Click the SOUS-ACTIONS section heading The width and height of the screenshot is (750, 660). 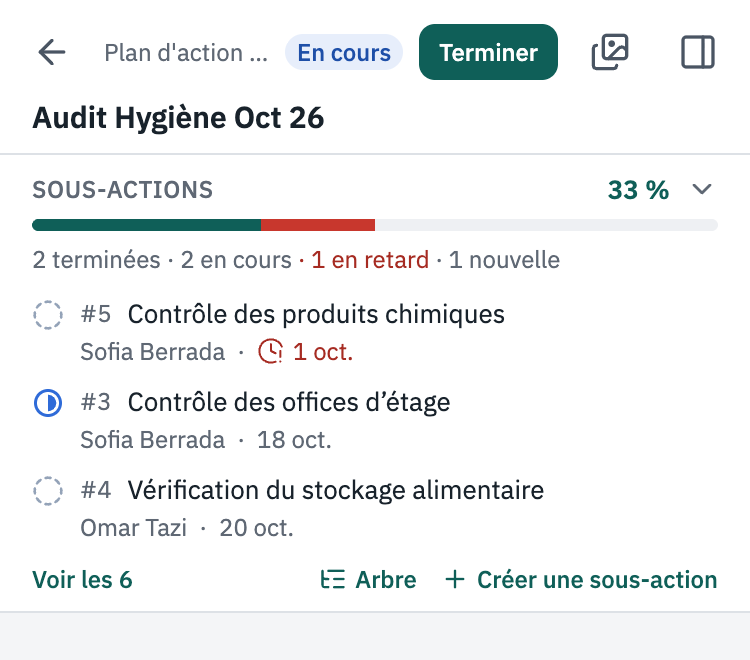tap(122, 190)
